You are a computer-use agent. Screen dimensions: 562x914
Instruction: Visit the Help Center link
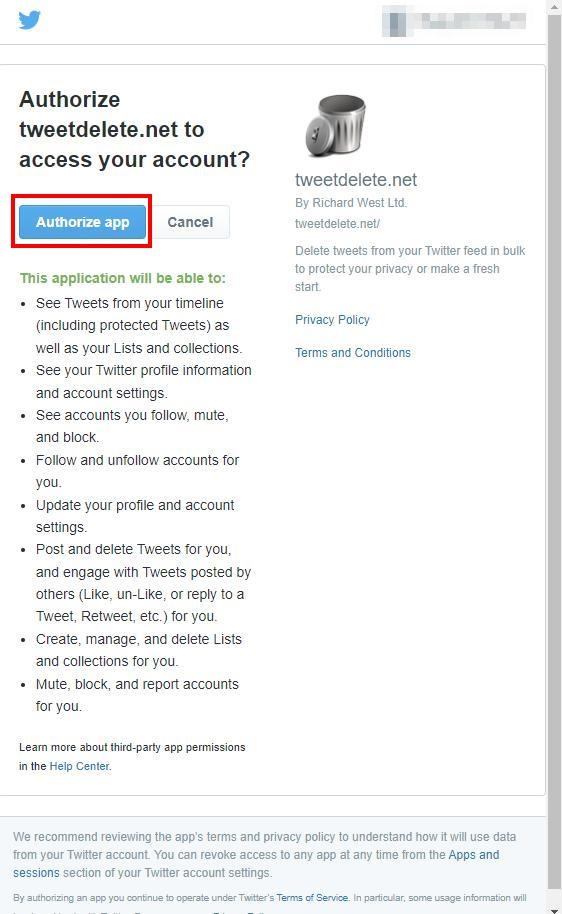click(79, 766)
